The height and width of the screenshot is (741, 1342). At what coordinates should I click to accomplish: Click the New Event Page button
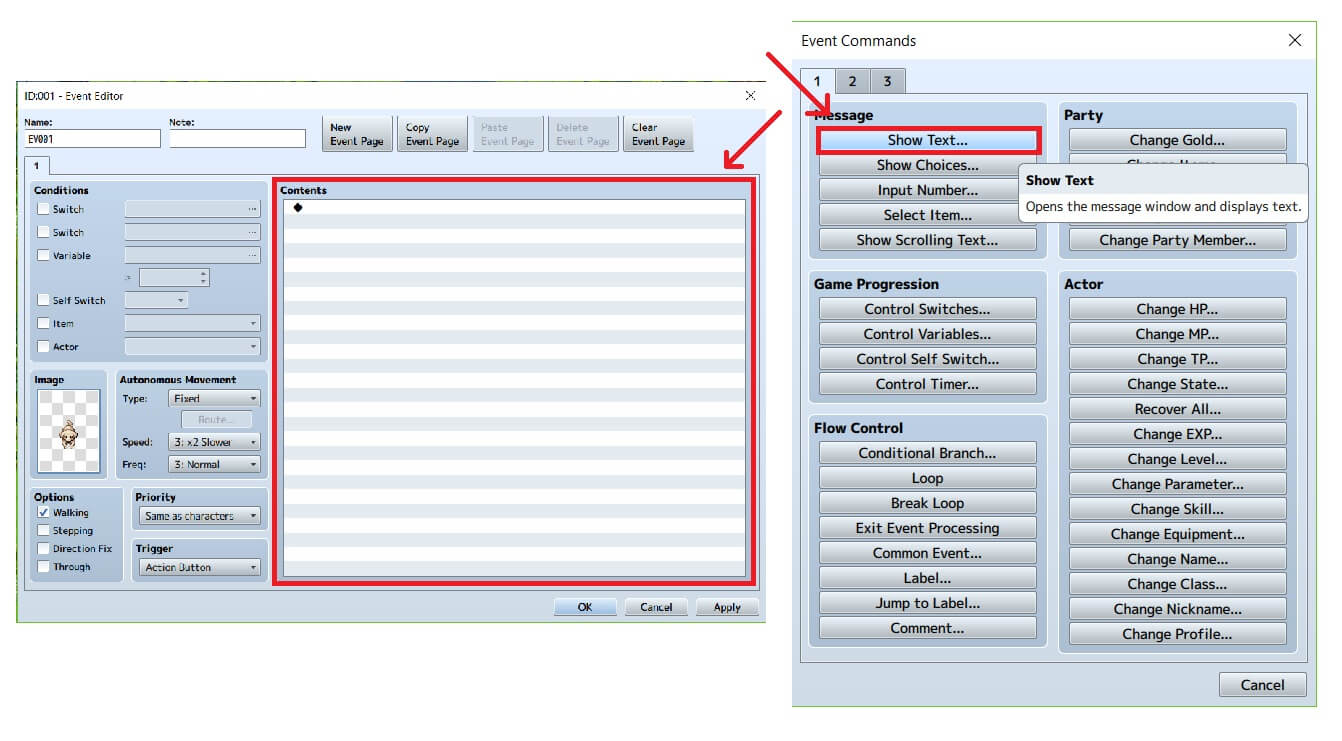click(x=357, y=134)
